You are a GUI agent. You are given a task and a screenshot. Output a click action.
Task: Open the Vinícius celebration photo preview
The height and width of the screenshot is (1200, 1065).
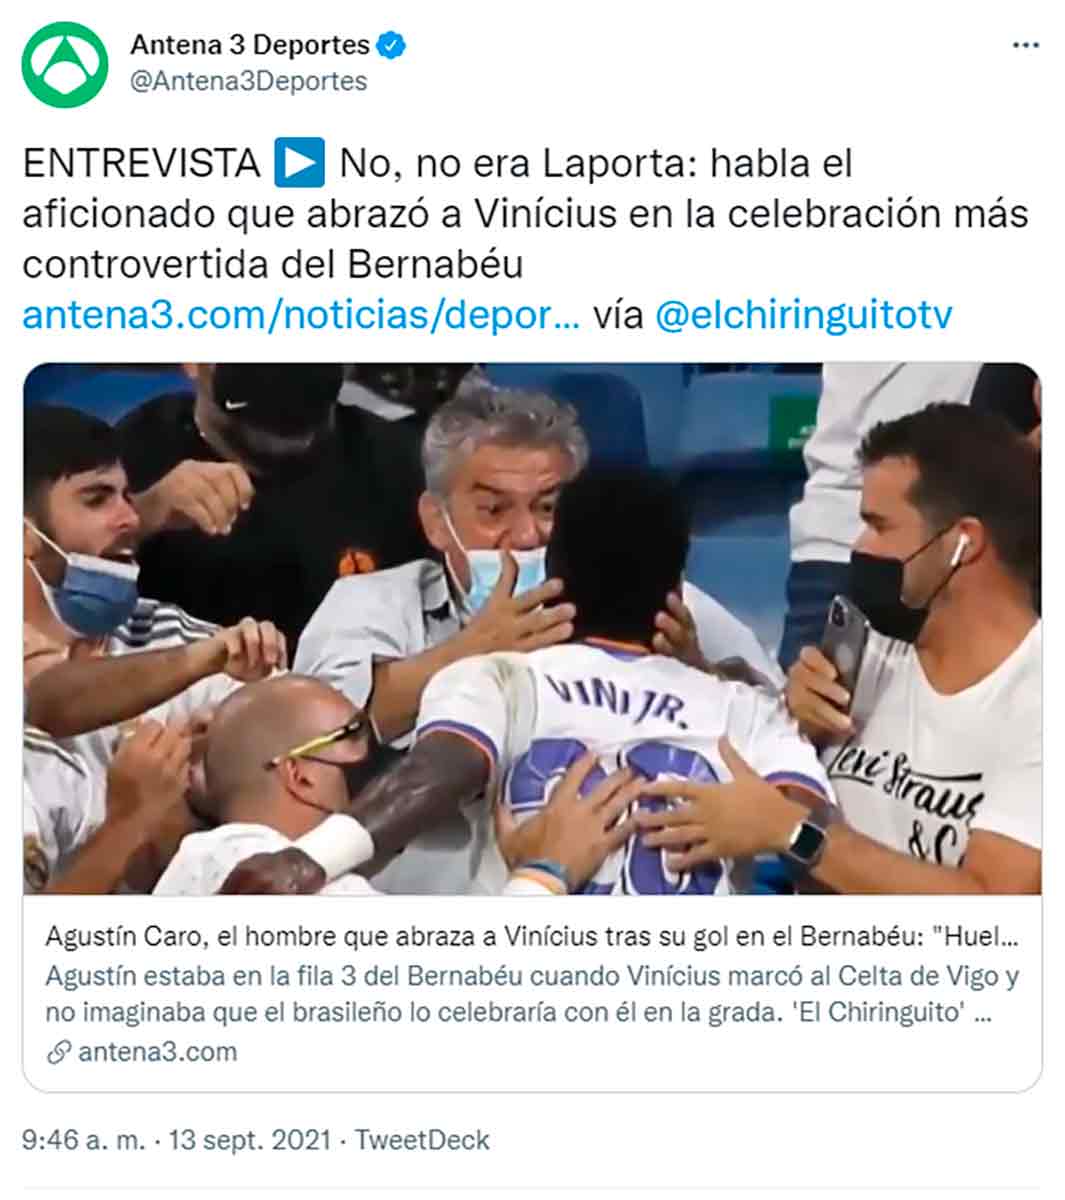point(532,628)
